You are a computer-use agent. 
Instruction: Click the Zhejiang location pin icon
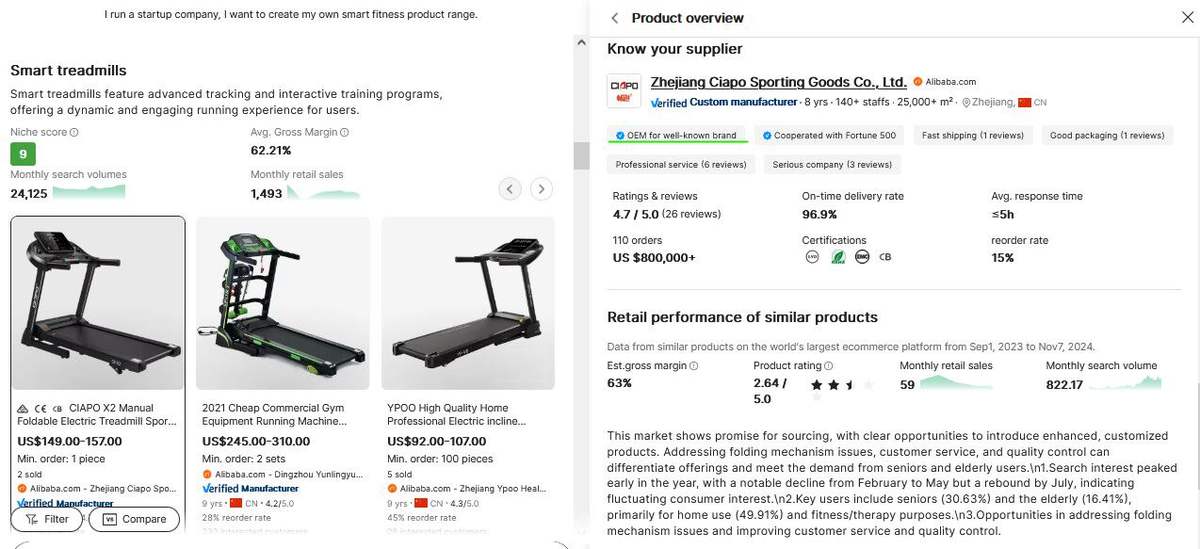click(x=966, y=102)
